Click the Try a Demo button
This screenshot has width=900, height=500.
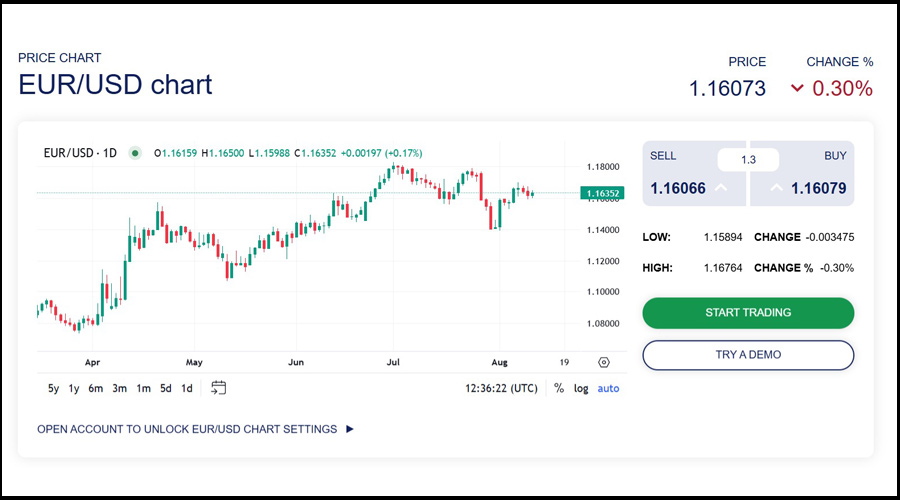[x=748, y=355]
